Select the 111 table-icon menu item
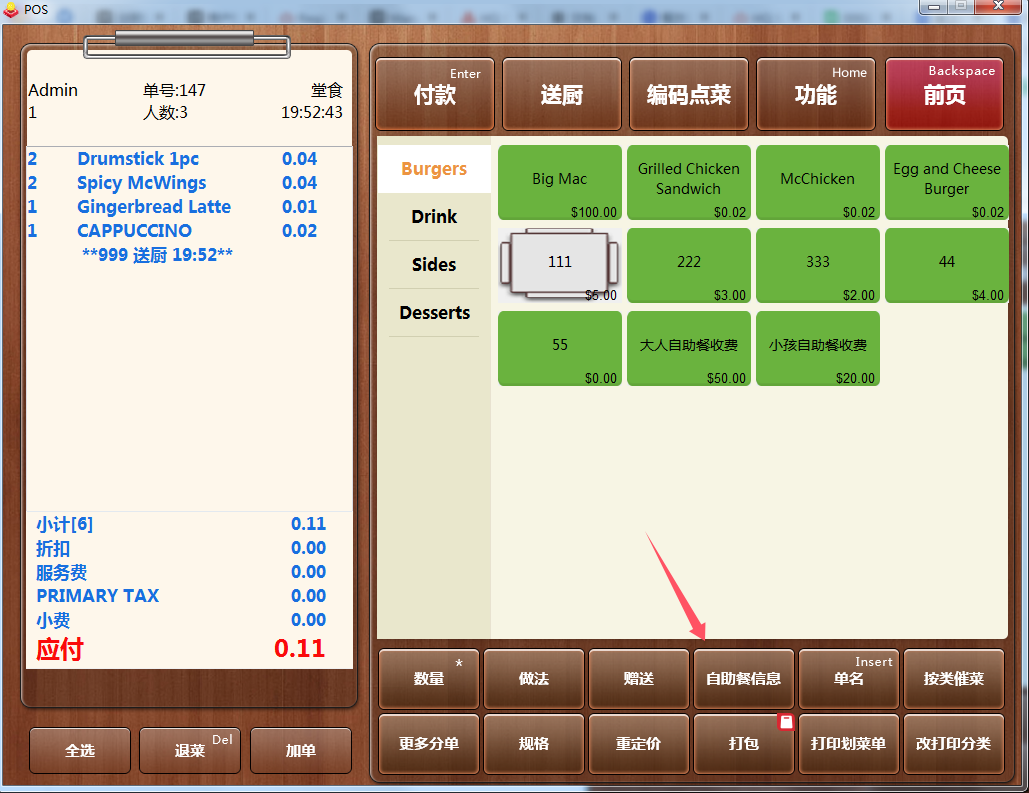 point(560,265)
